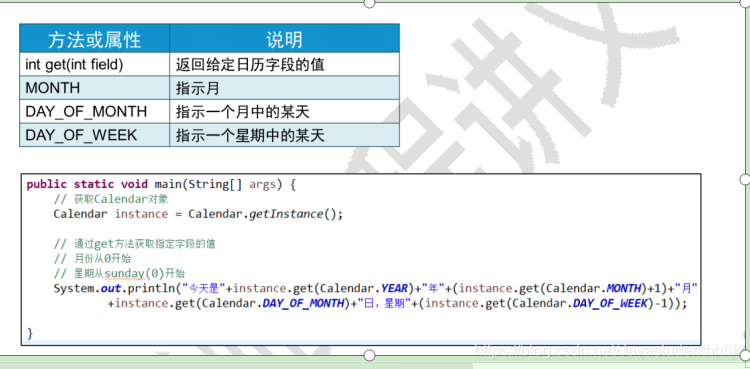Click the 'Calendar.getInstance()' code line
Image resolution: width=750 pixels, height=369 pixels.
[198, 214]
